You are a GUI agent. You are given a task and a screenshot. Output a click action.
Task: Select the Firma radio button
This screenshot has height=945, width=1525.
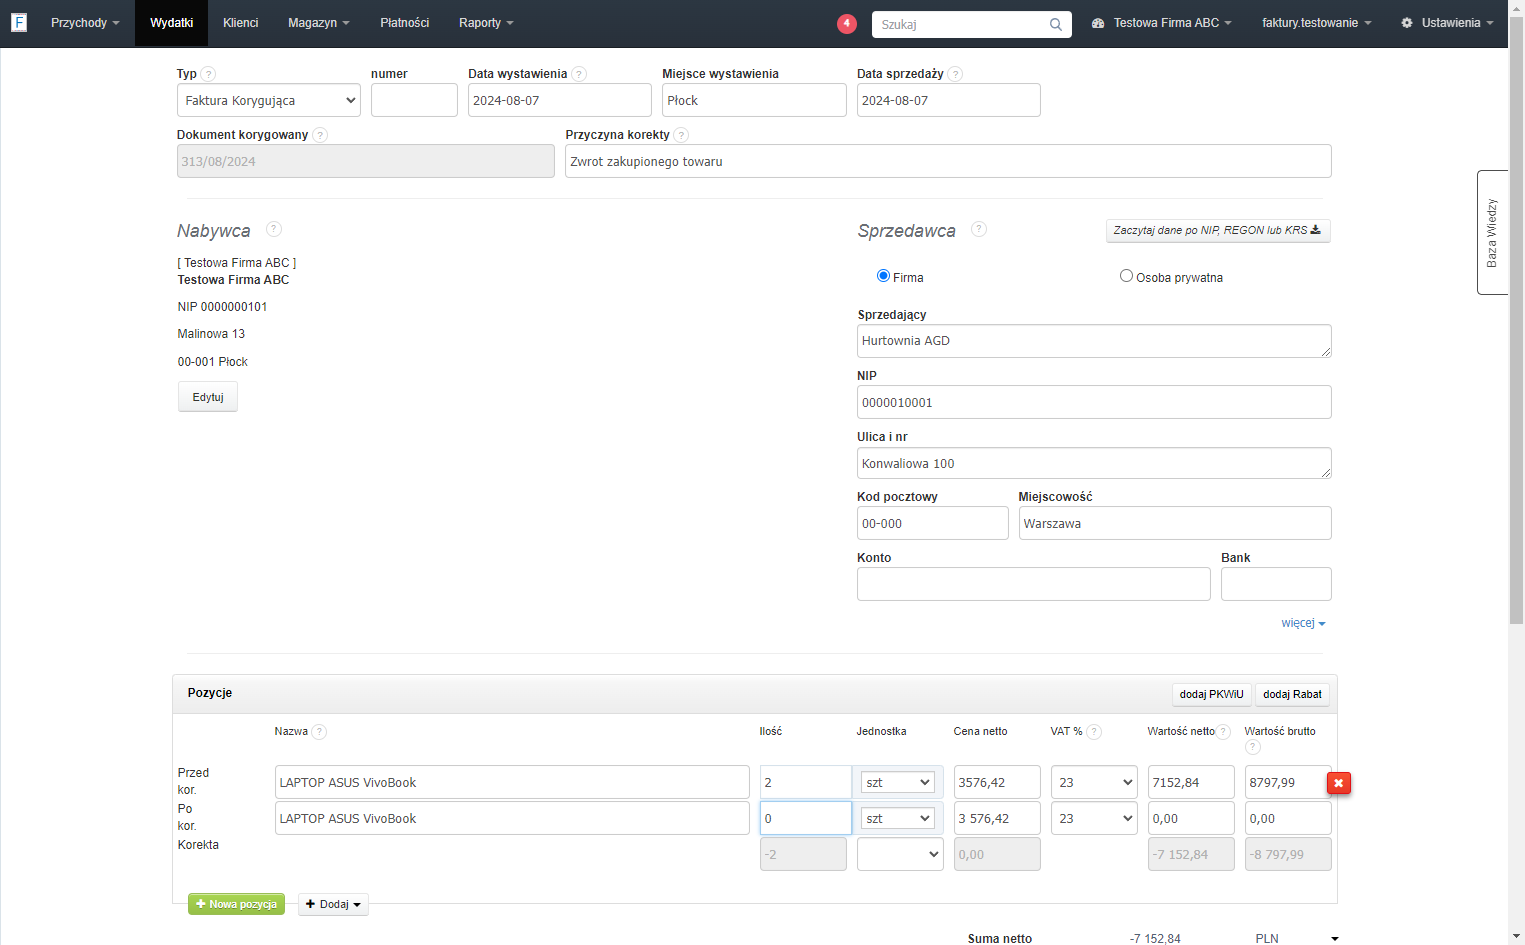pos(883,276)
